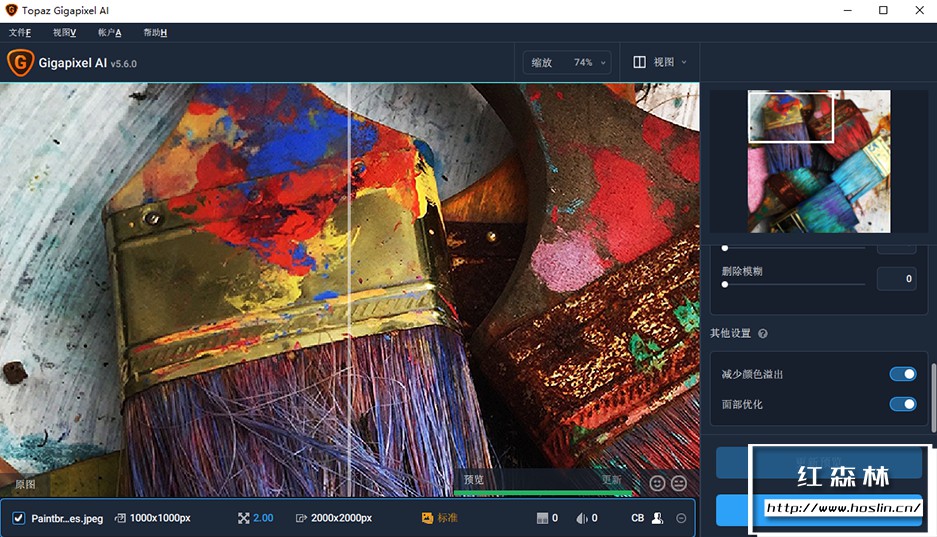This screenshot has height=537, width=937.
Task: Open the 视图 view-mode dropdown in toolbar
Action: 660,62
